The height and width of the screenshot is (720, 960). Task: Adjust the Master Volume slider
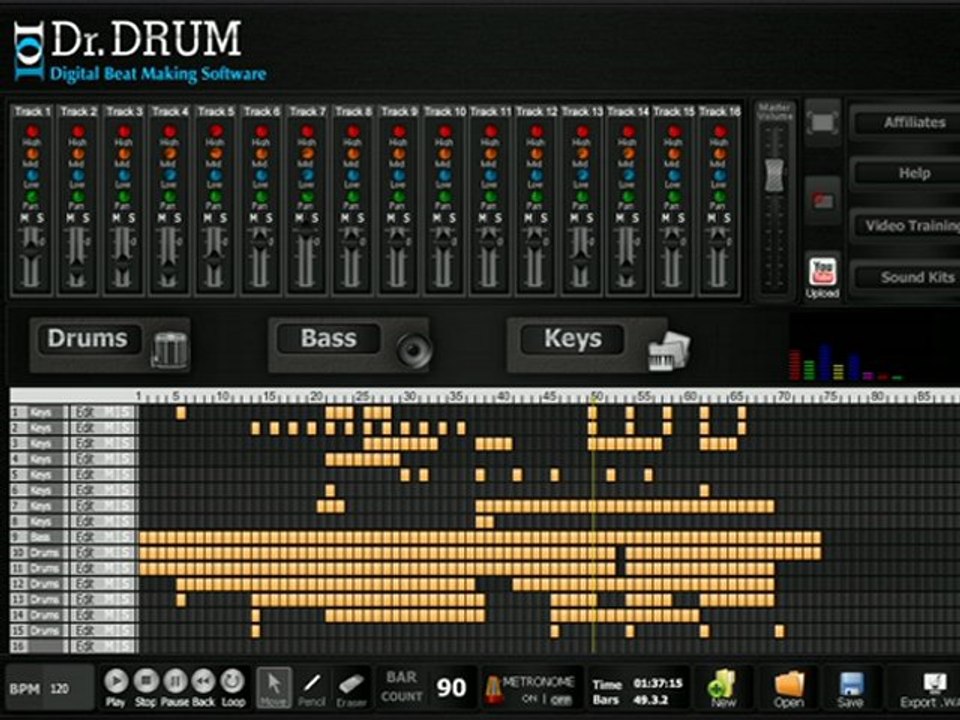click(774, 175)
